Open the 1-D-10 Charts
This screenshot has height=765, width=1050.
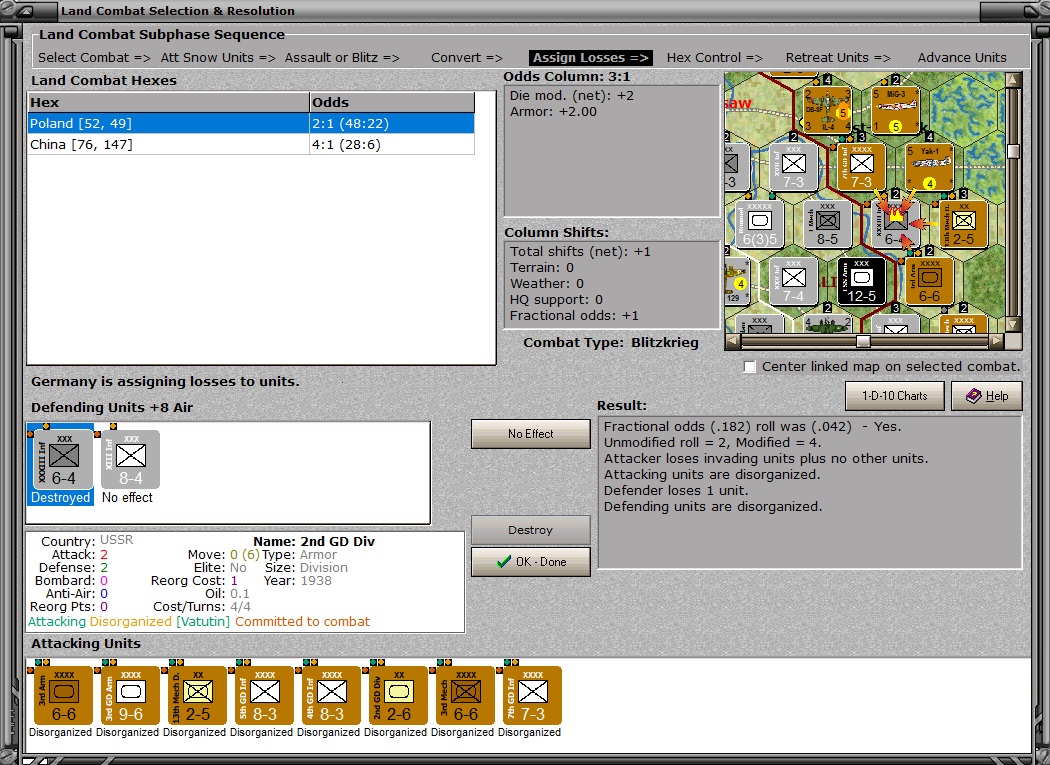(895, 396)
